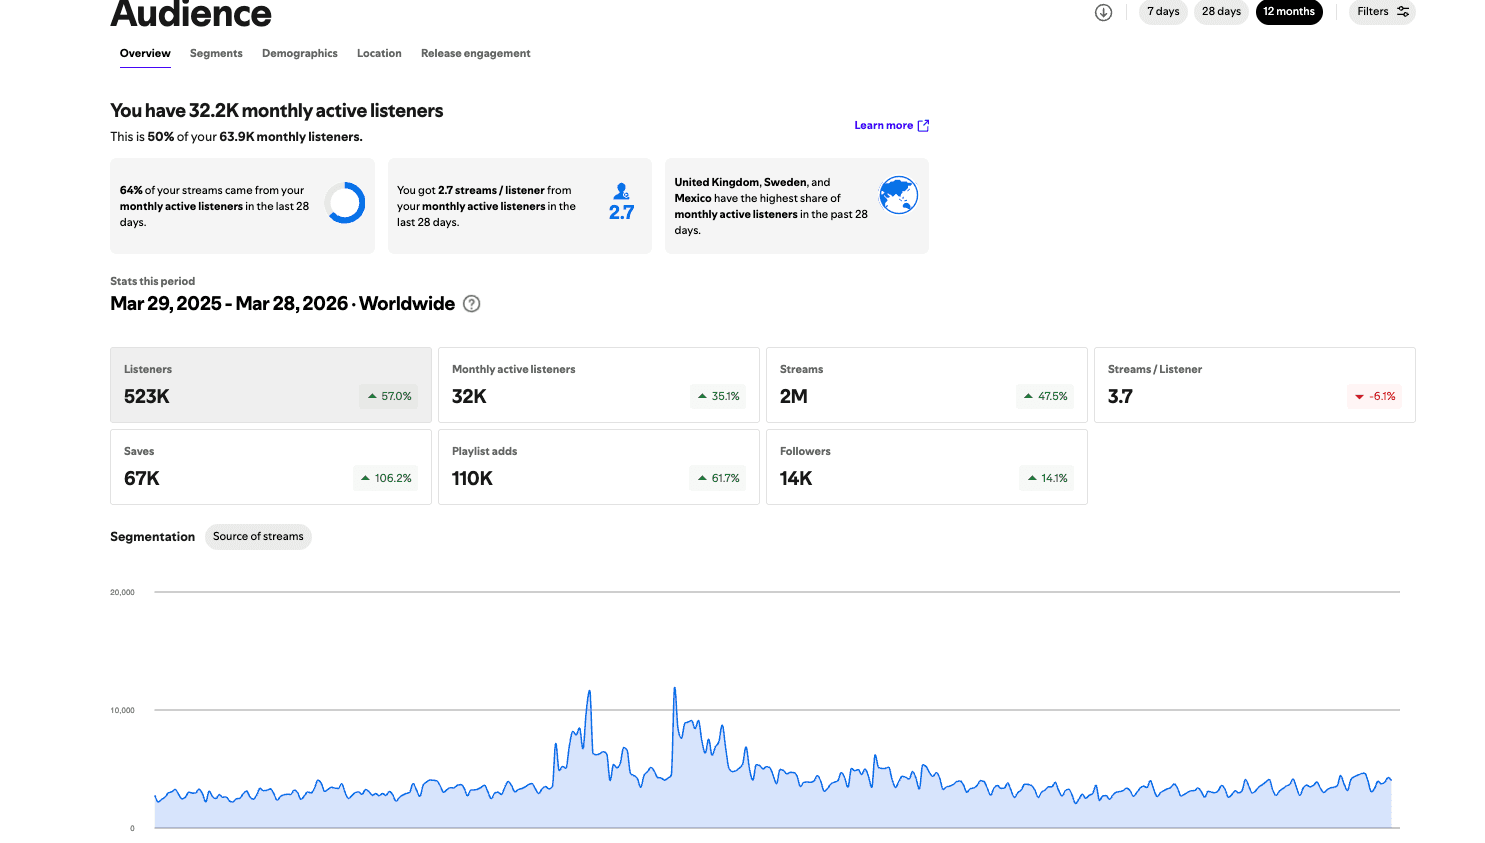Select the Saves 67K stat card
Image resolution: width=1485 pixels, height=843 pixels.
click(x=271, y=467)
